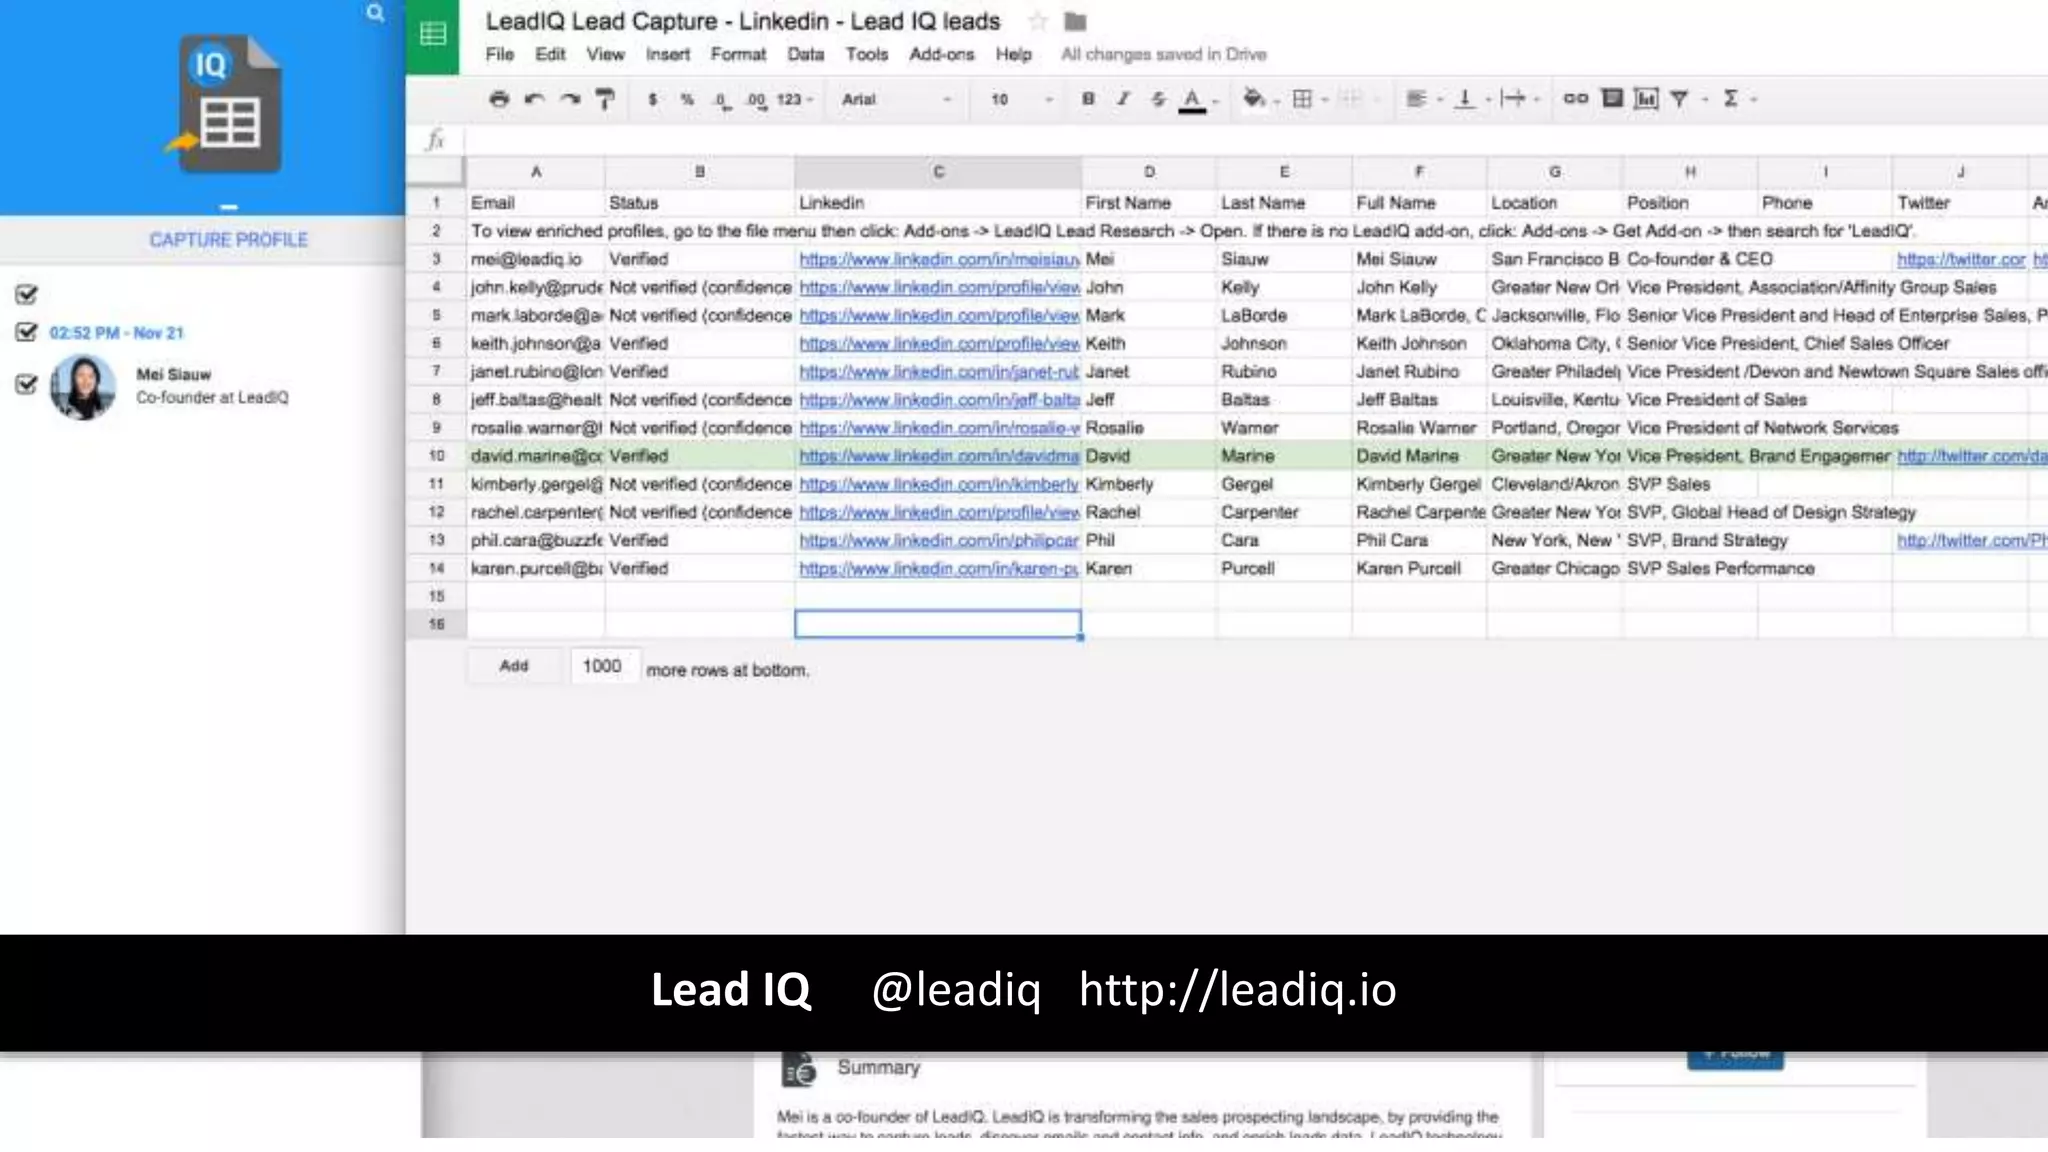
Task: Click the insert comment icon
Action: click(x=1612, y=98)
